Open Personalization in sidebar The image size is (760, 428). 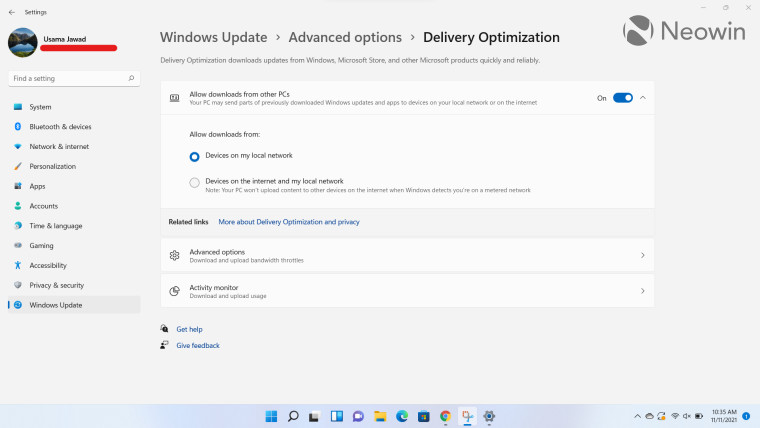pos(74,166)
